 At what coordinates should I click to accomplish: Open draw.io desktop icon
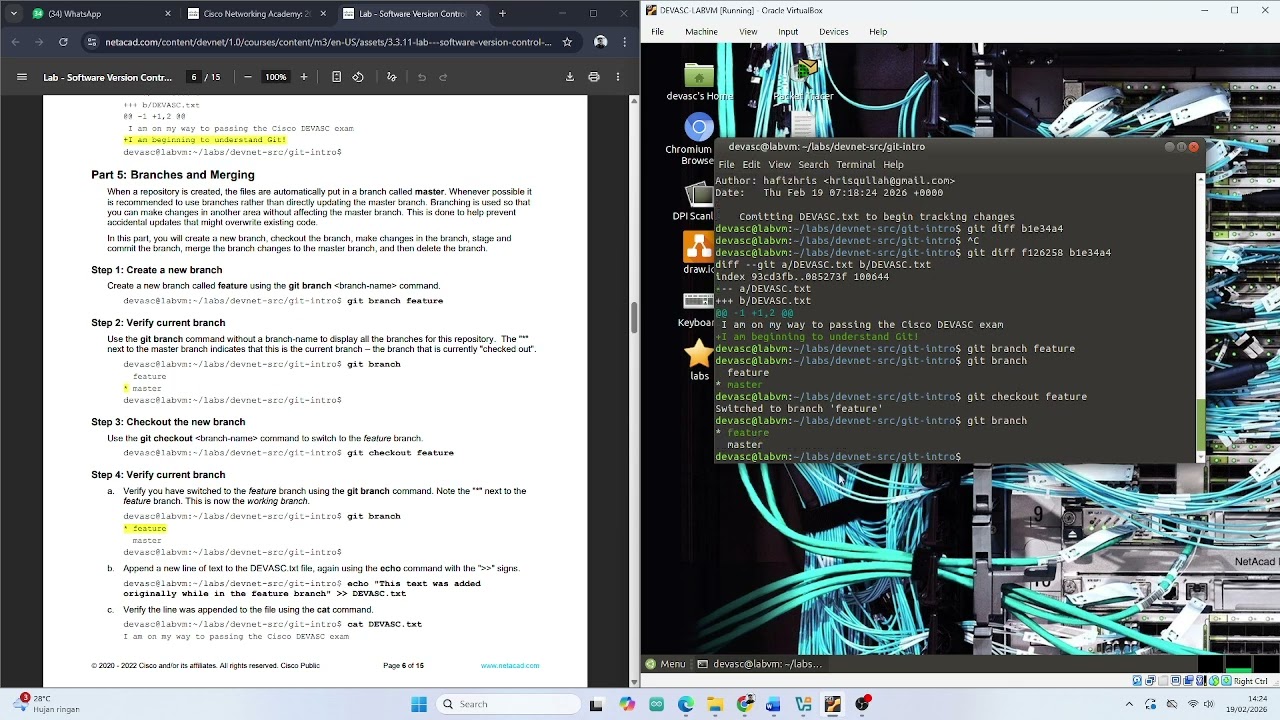(x=698, y=252)
